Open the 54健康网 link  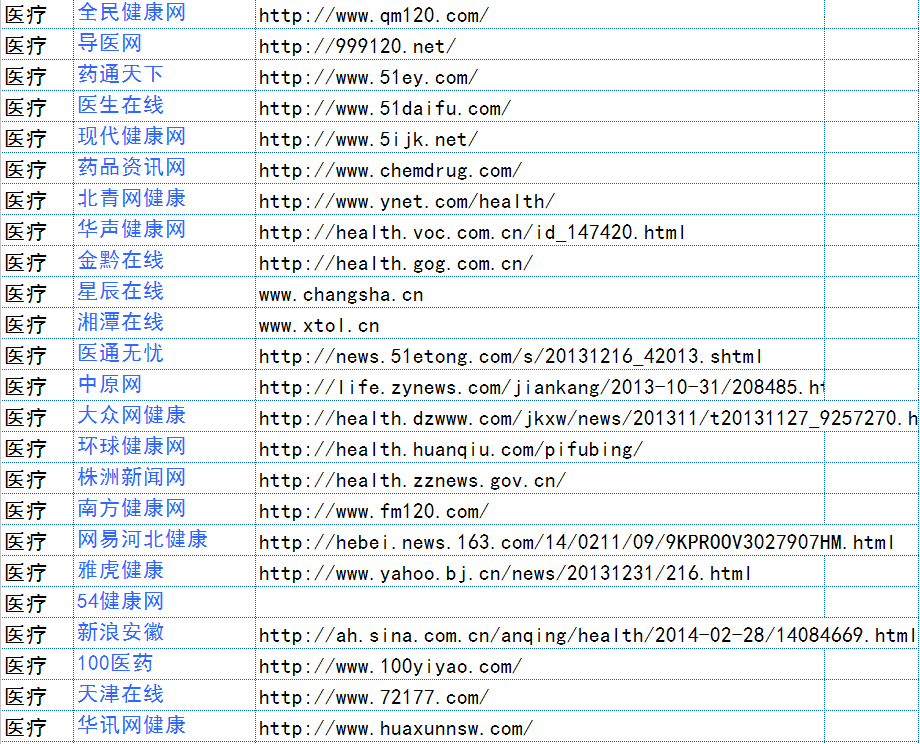(120, 602)
